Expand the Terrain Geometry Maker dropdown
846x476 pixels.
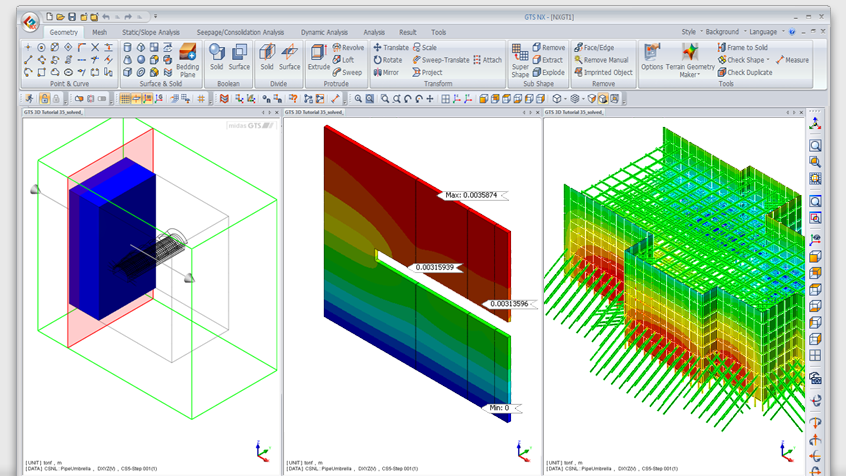(691, 75)
